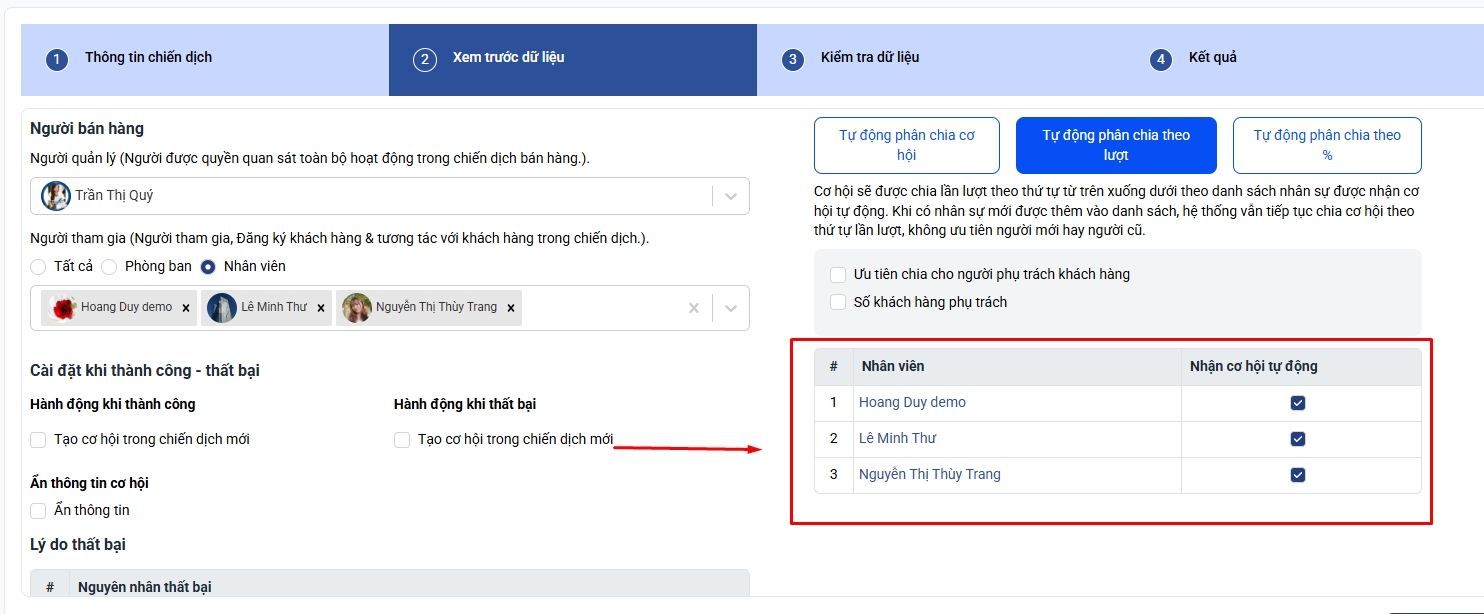Uncheck auto opportunity for Hoang Duy demo
Screen dimensions: 1484x614
[1298, 403]
